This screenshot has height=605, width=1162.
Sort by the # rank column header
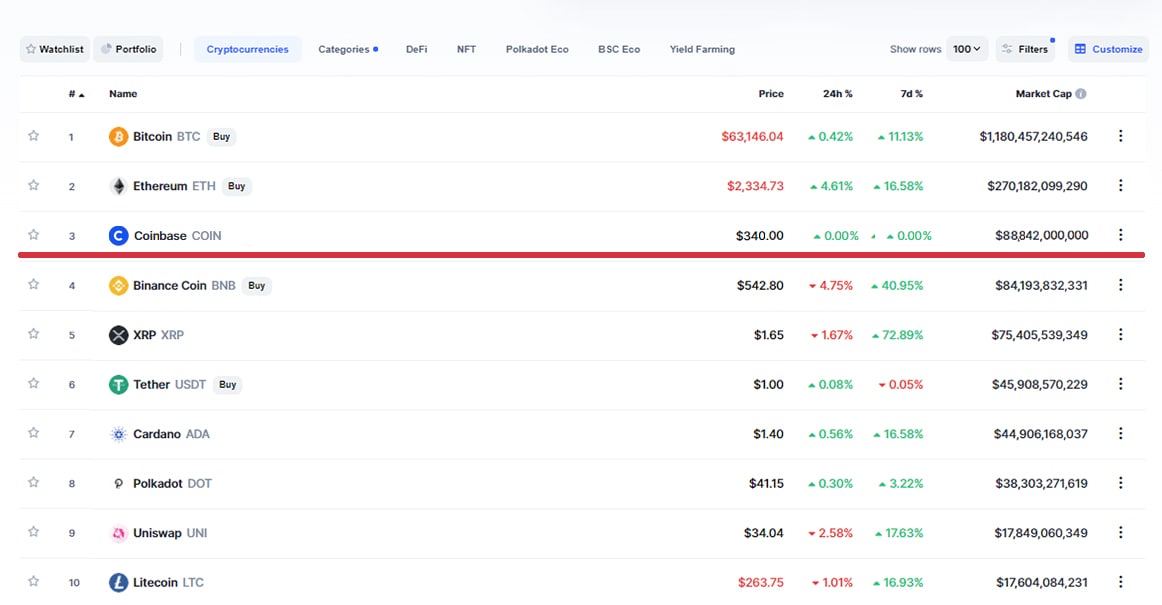(x=76, y=94)
